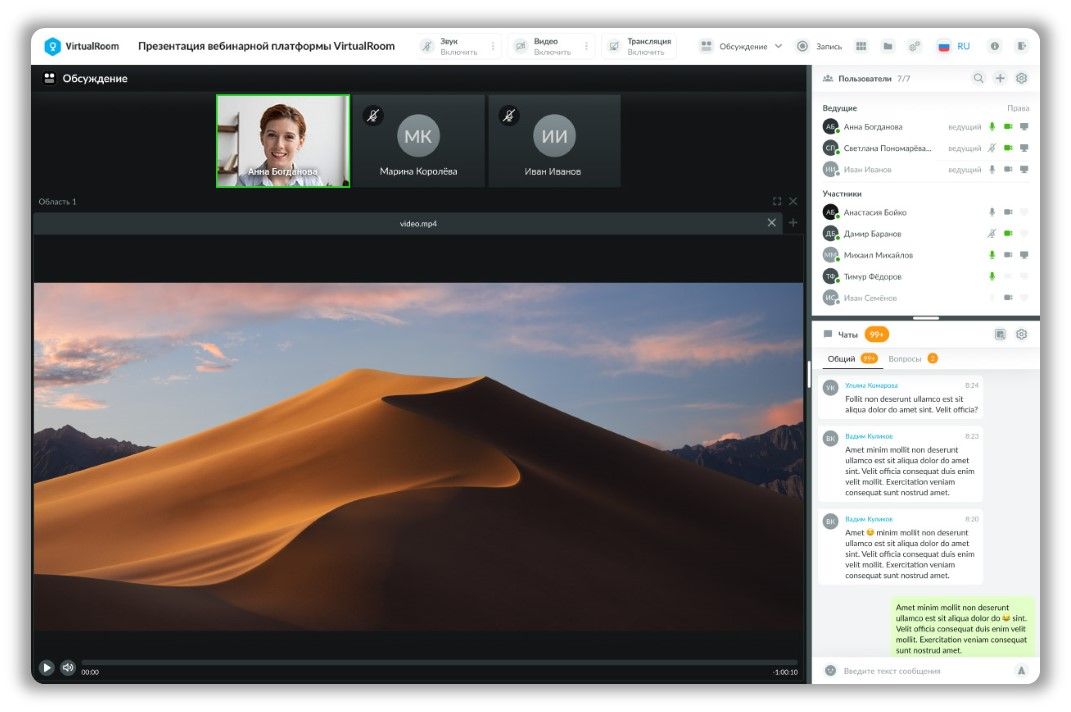Click the grid layout icon beside Запись
Viewport: 1071px width, 712px height.
click(x=861, y=46)
